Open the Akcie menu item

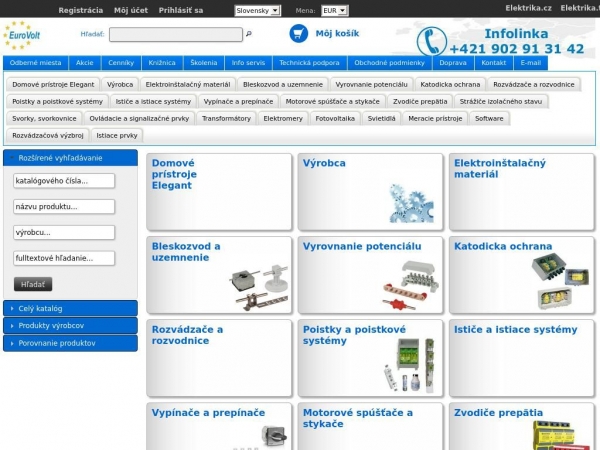pyautogui.click(x=85, y=63)
